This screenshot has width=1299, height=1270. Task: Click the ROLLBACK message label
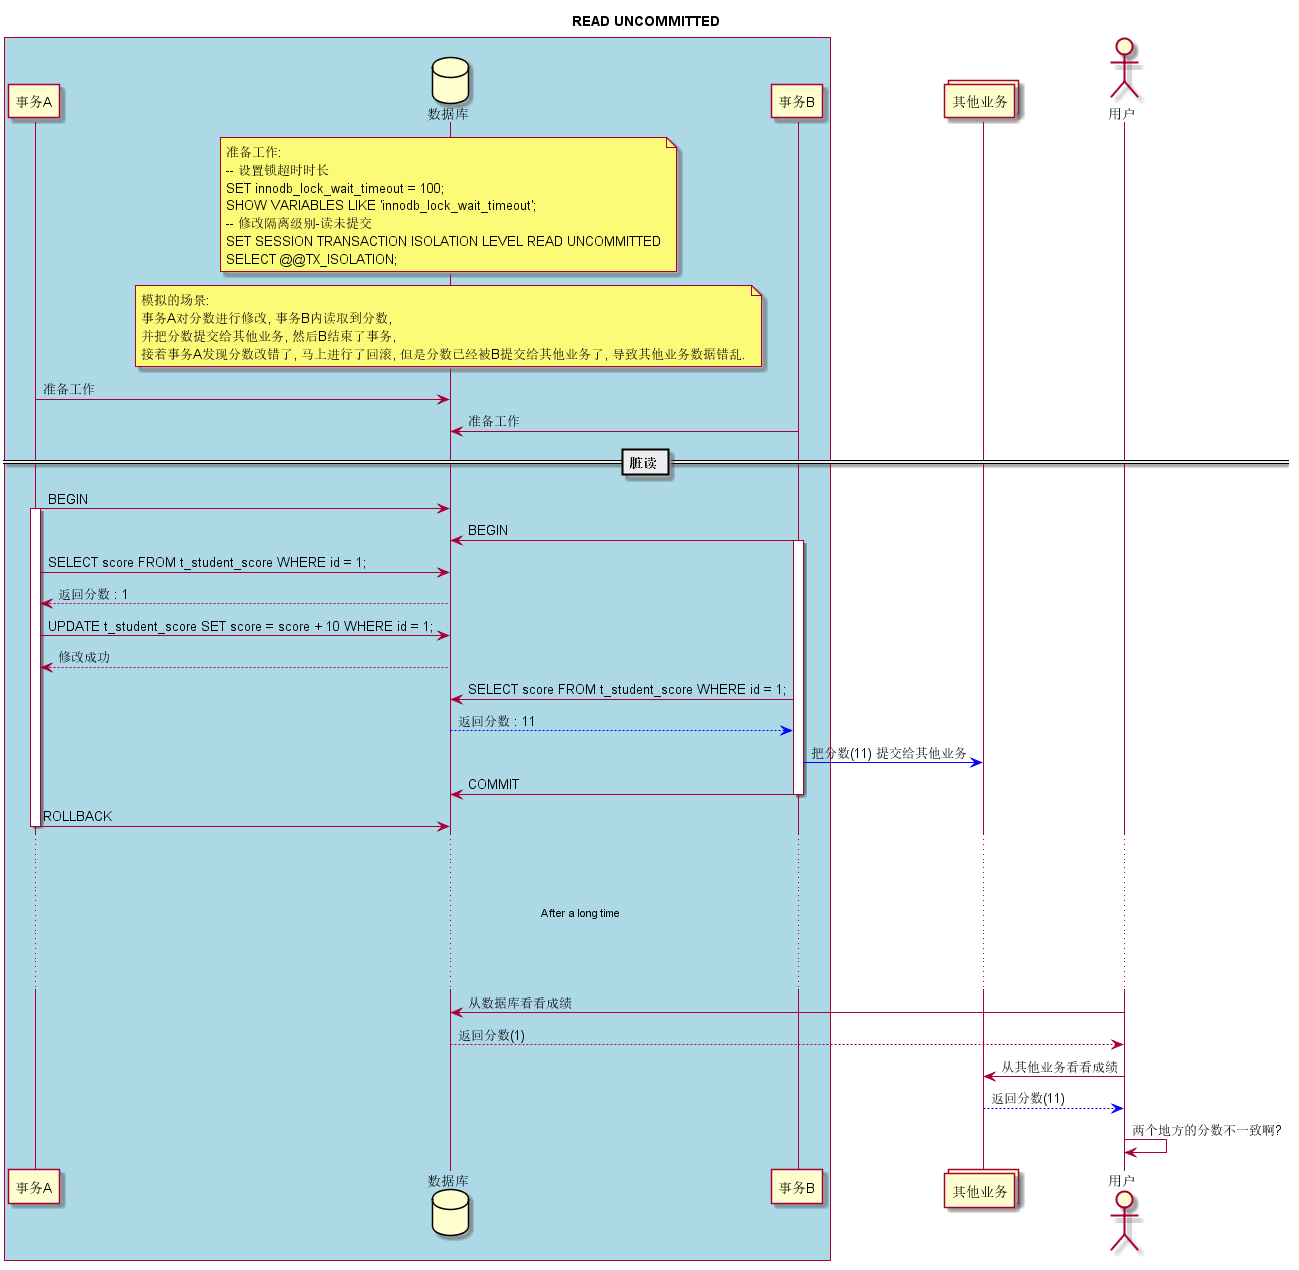[78, 816]
